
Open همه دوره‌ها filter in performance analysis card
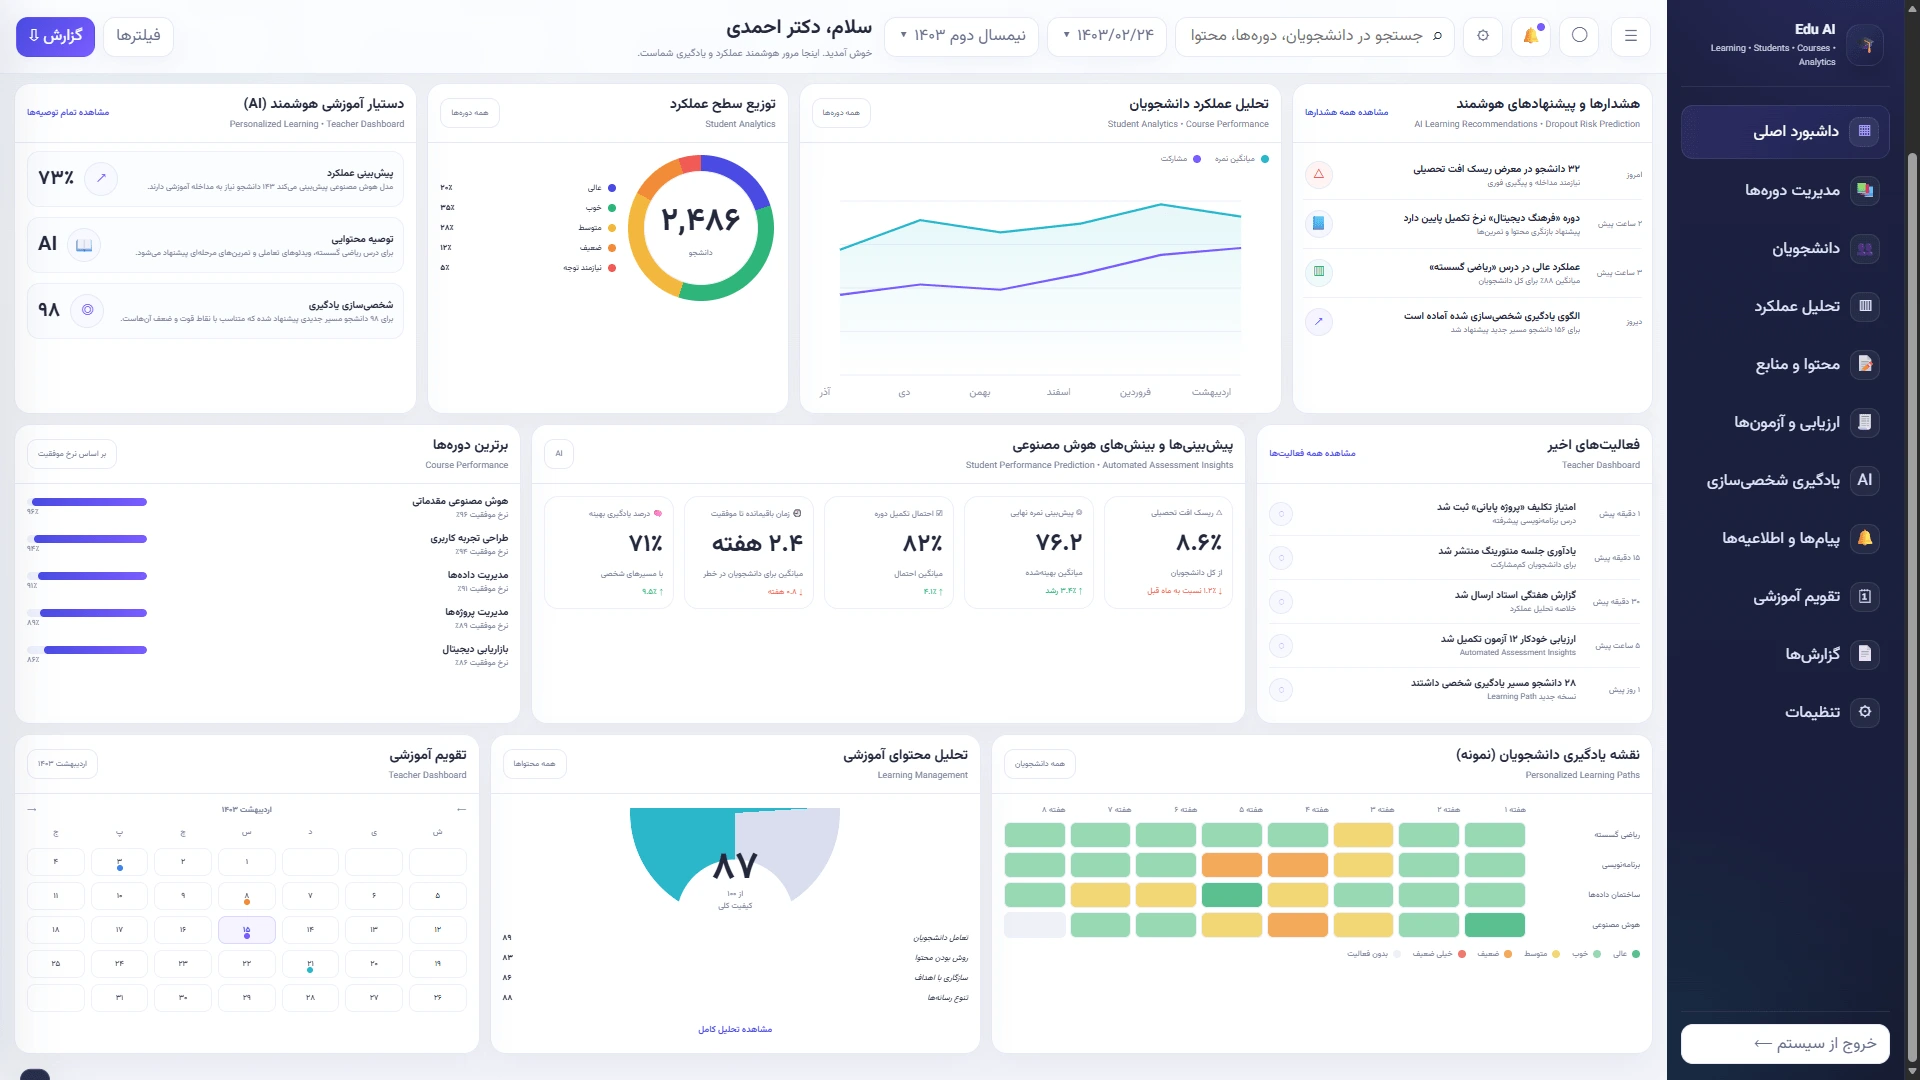[841, 113]
